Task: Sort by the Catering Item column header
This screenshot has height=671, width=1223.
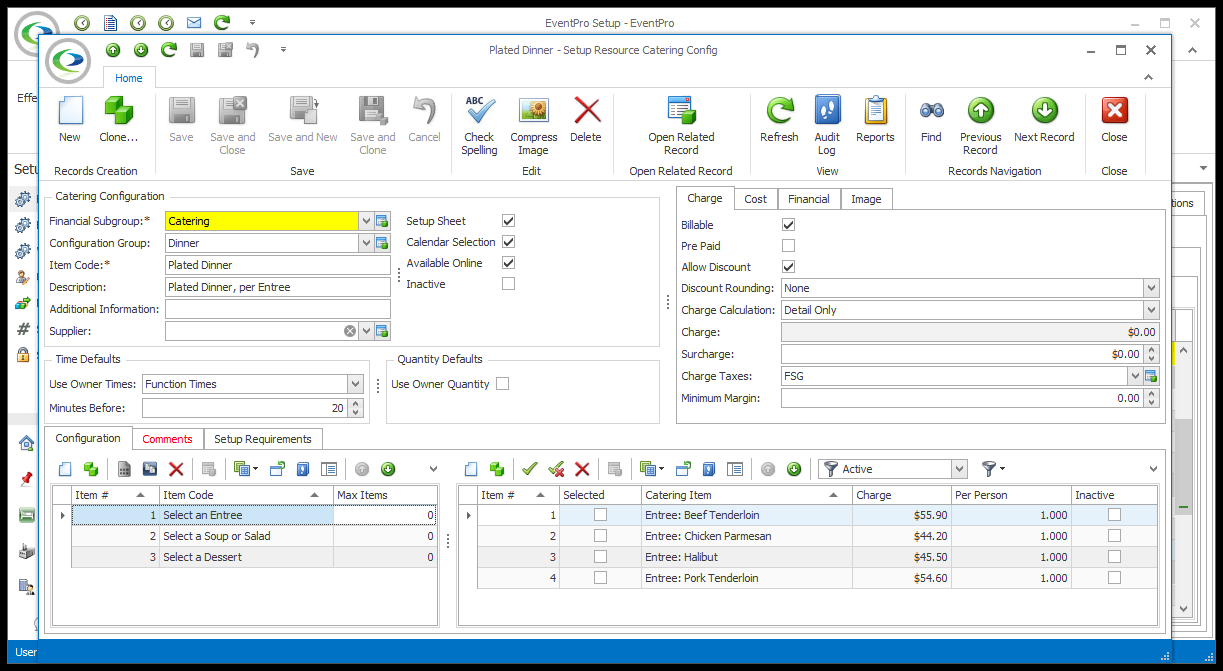Action: (746, 495)
